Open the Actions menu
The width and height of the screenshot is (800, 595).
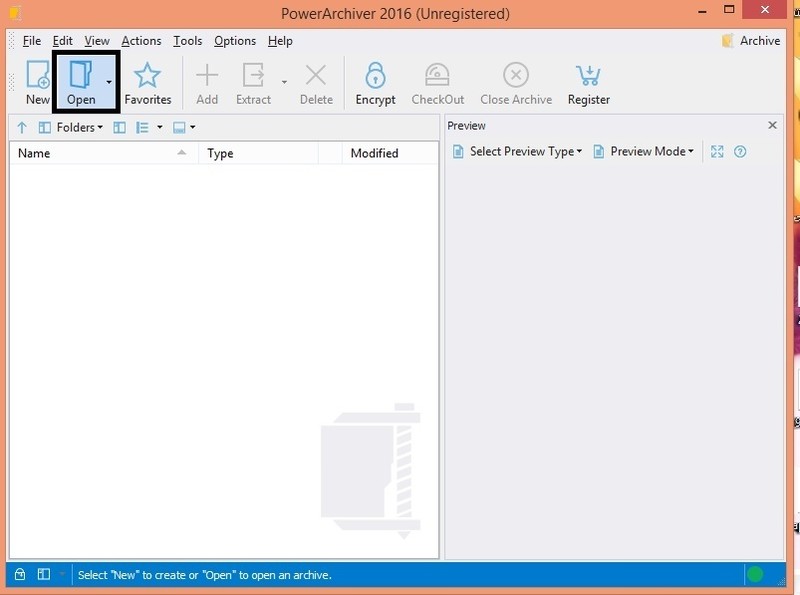[x=141, y=41]
